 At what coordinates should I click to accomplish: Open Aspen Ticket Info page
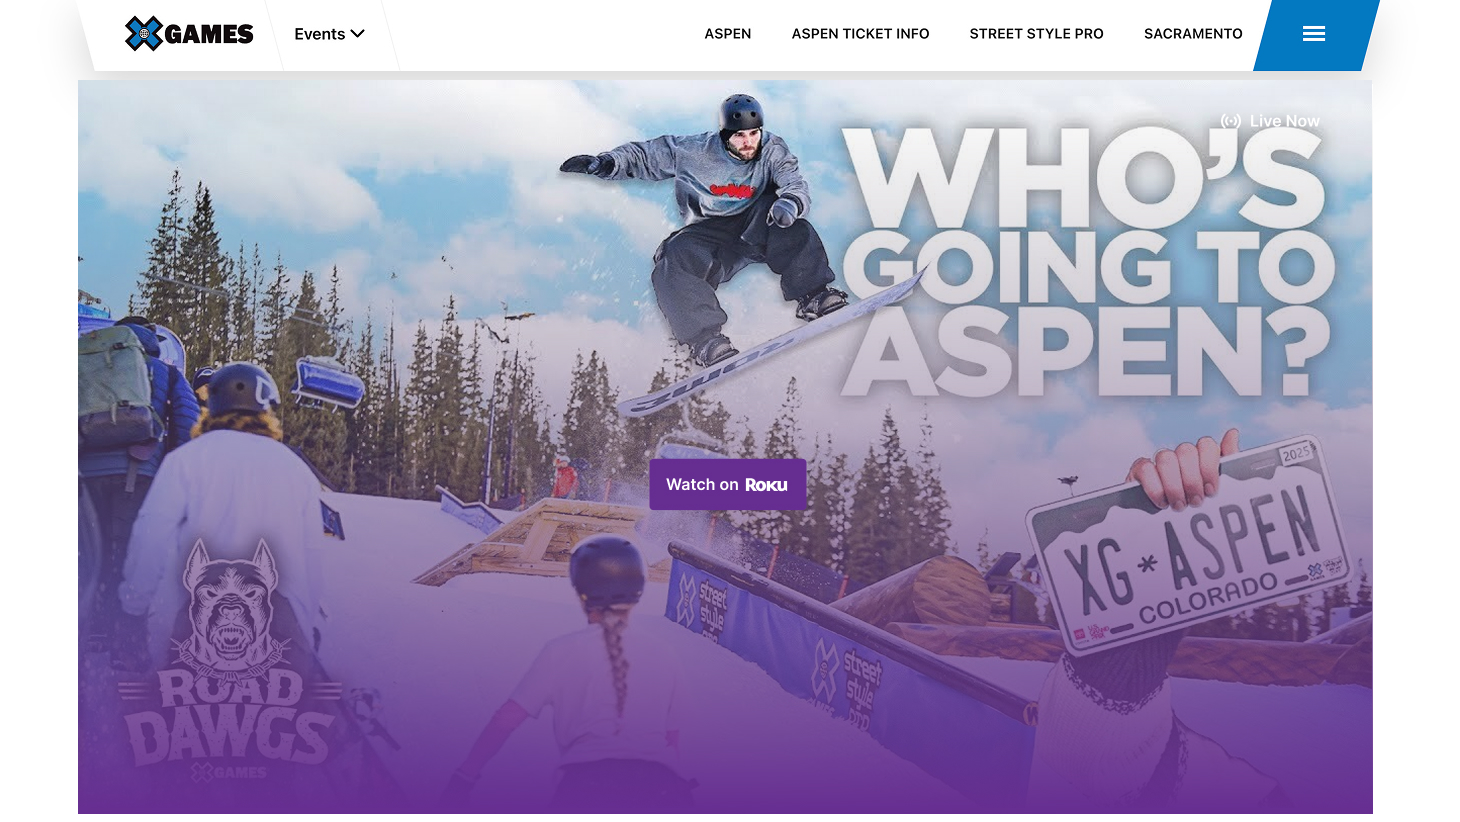[x=860, y=34]
